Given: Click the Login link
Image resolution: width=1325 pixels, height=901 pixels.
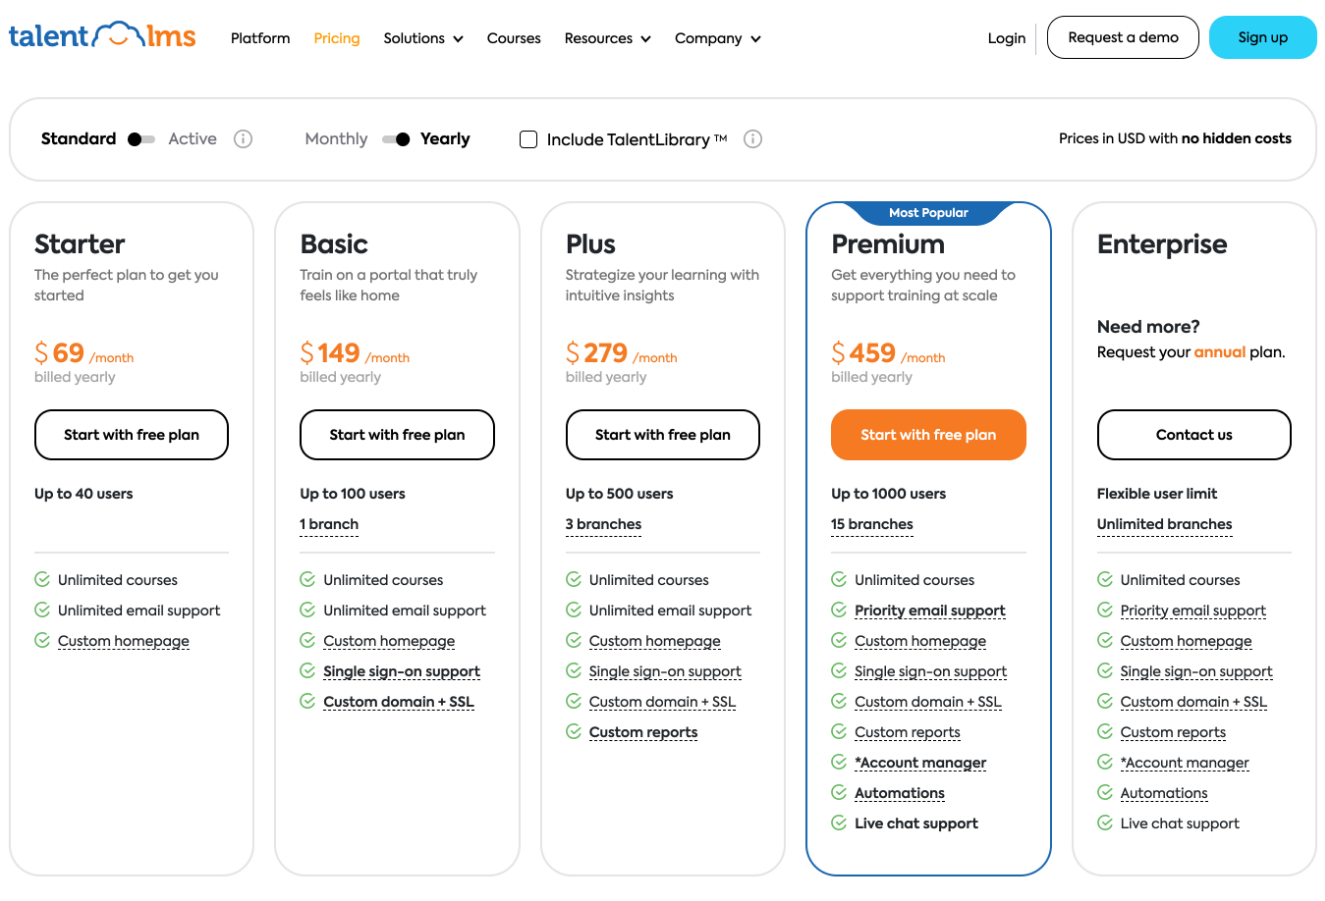Looking at the screenshot, I should [x=1006, y=38].
